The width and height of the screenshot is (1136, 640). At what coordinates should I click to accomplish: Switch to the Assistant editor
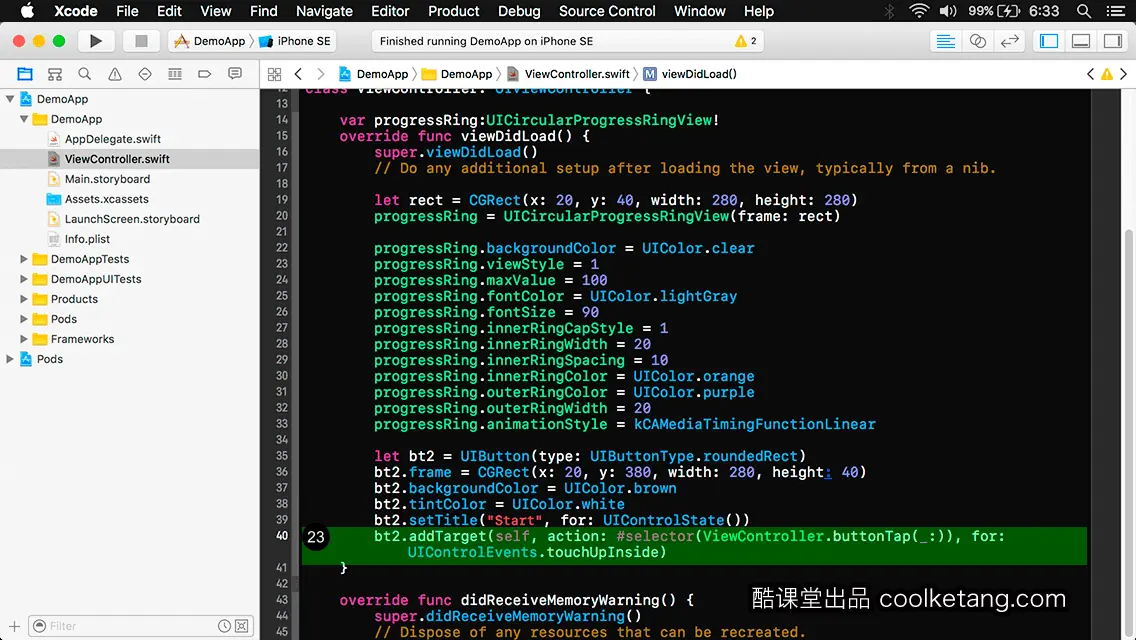pos(977,41)
